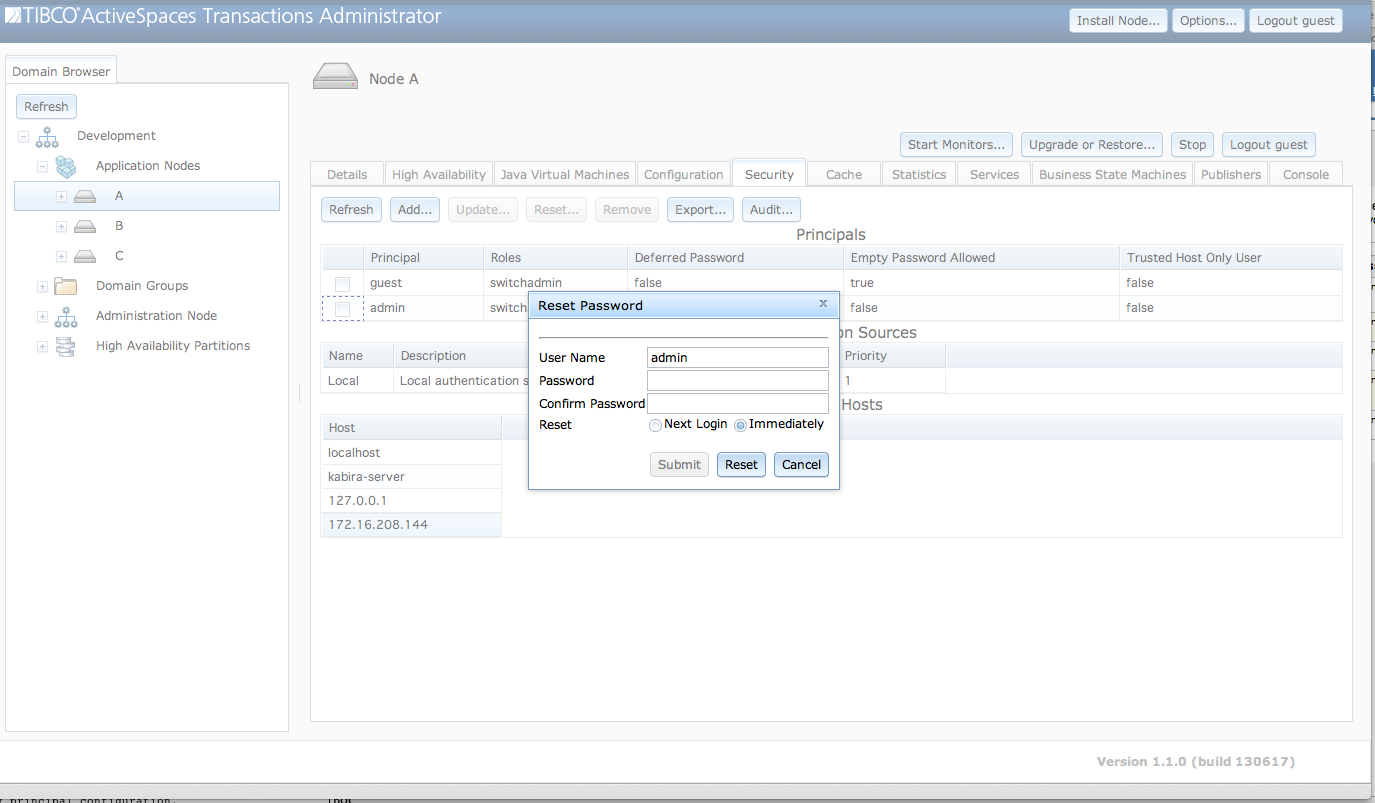This screenshot has width=1375, height=803.
Task: Click the node B drive icon
Action: pos(85,227)
